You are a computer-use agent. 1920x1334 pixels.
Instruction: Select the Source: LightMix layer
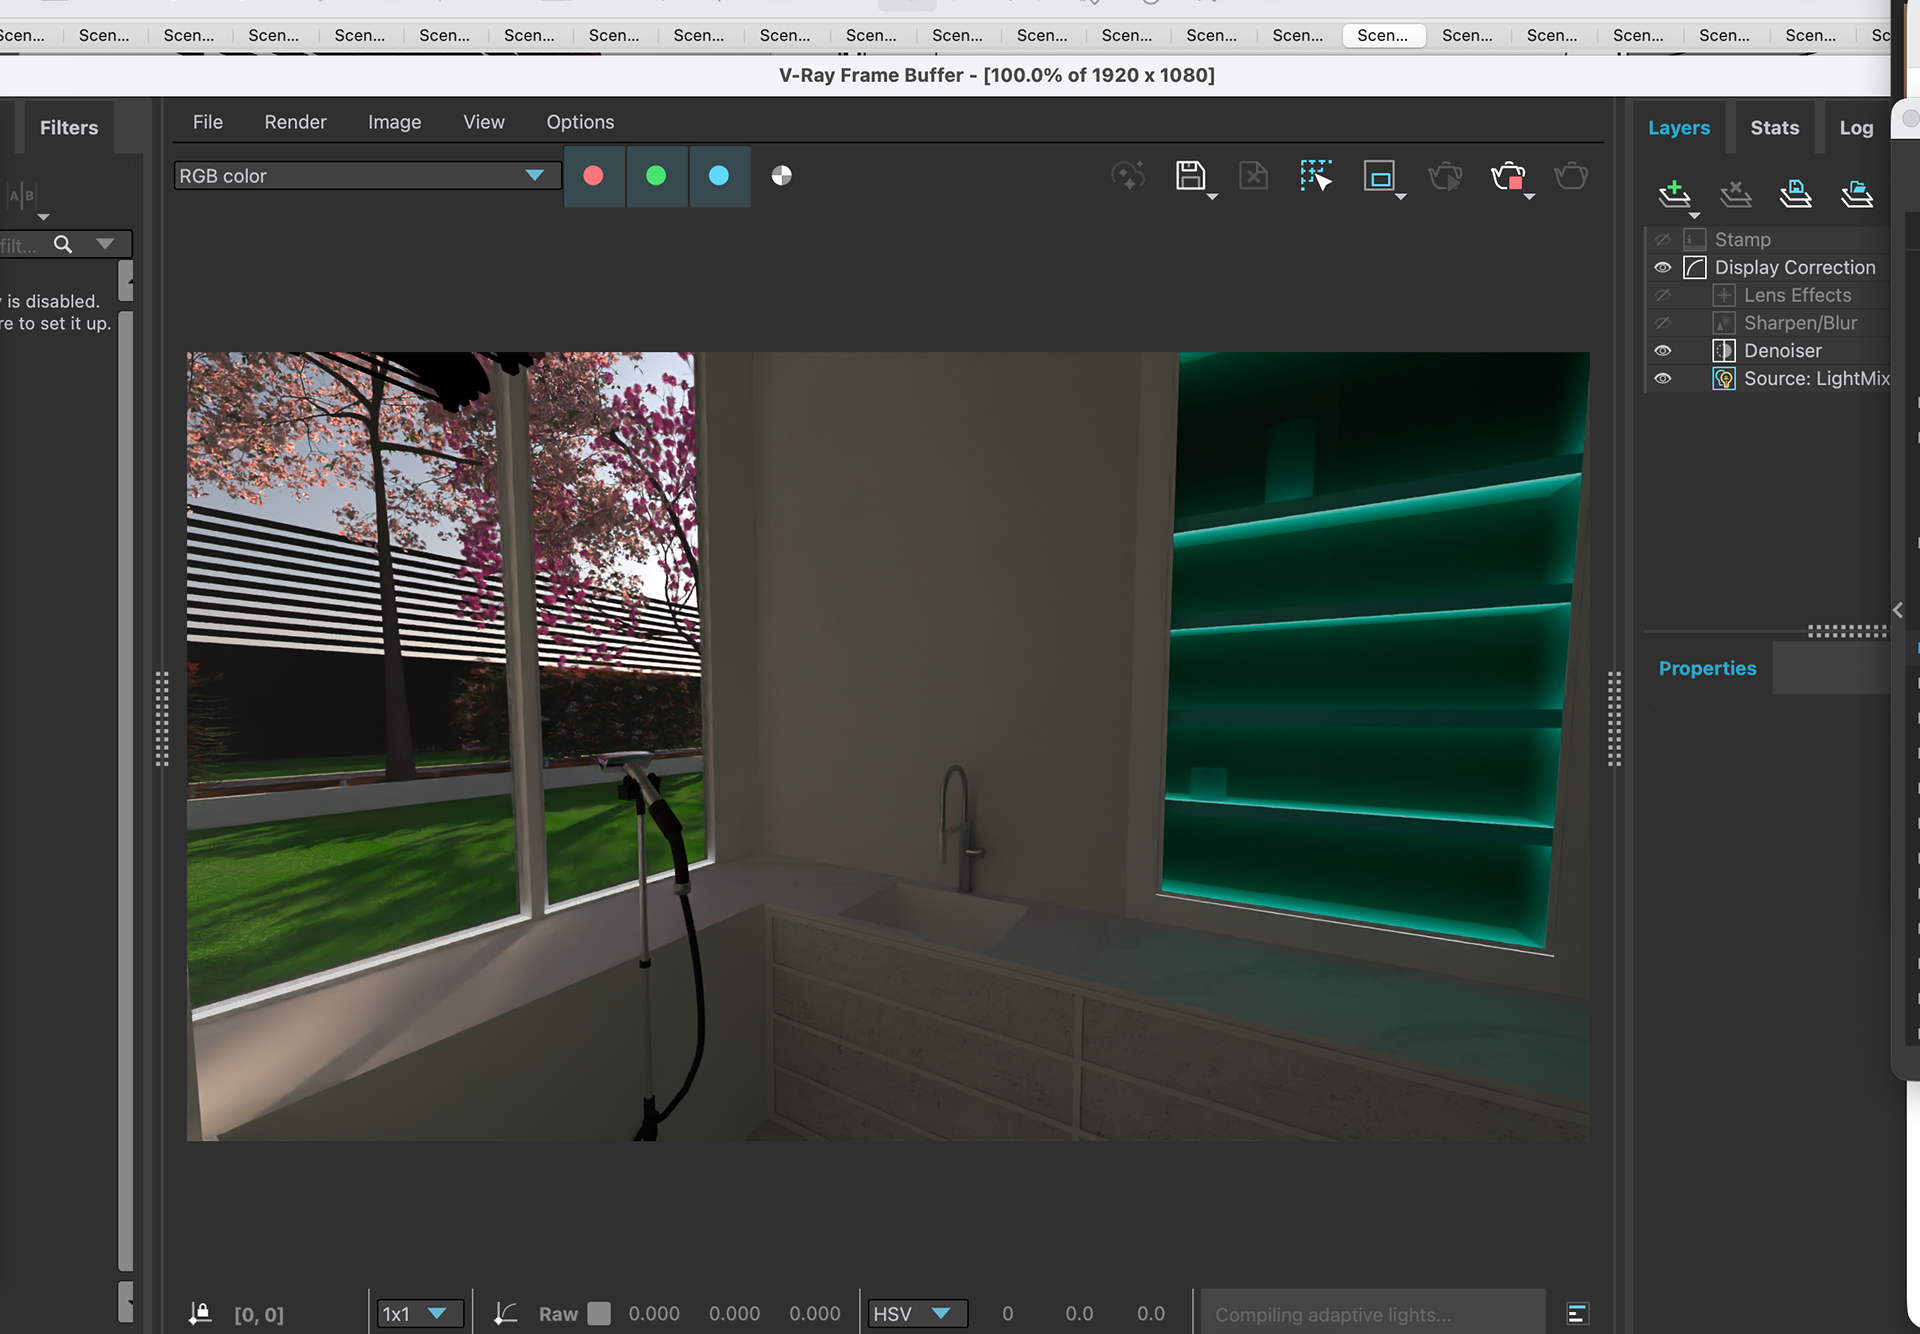click(1816, 379)
